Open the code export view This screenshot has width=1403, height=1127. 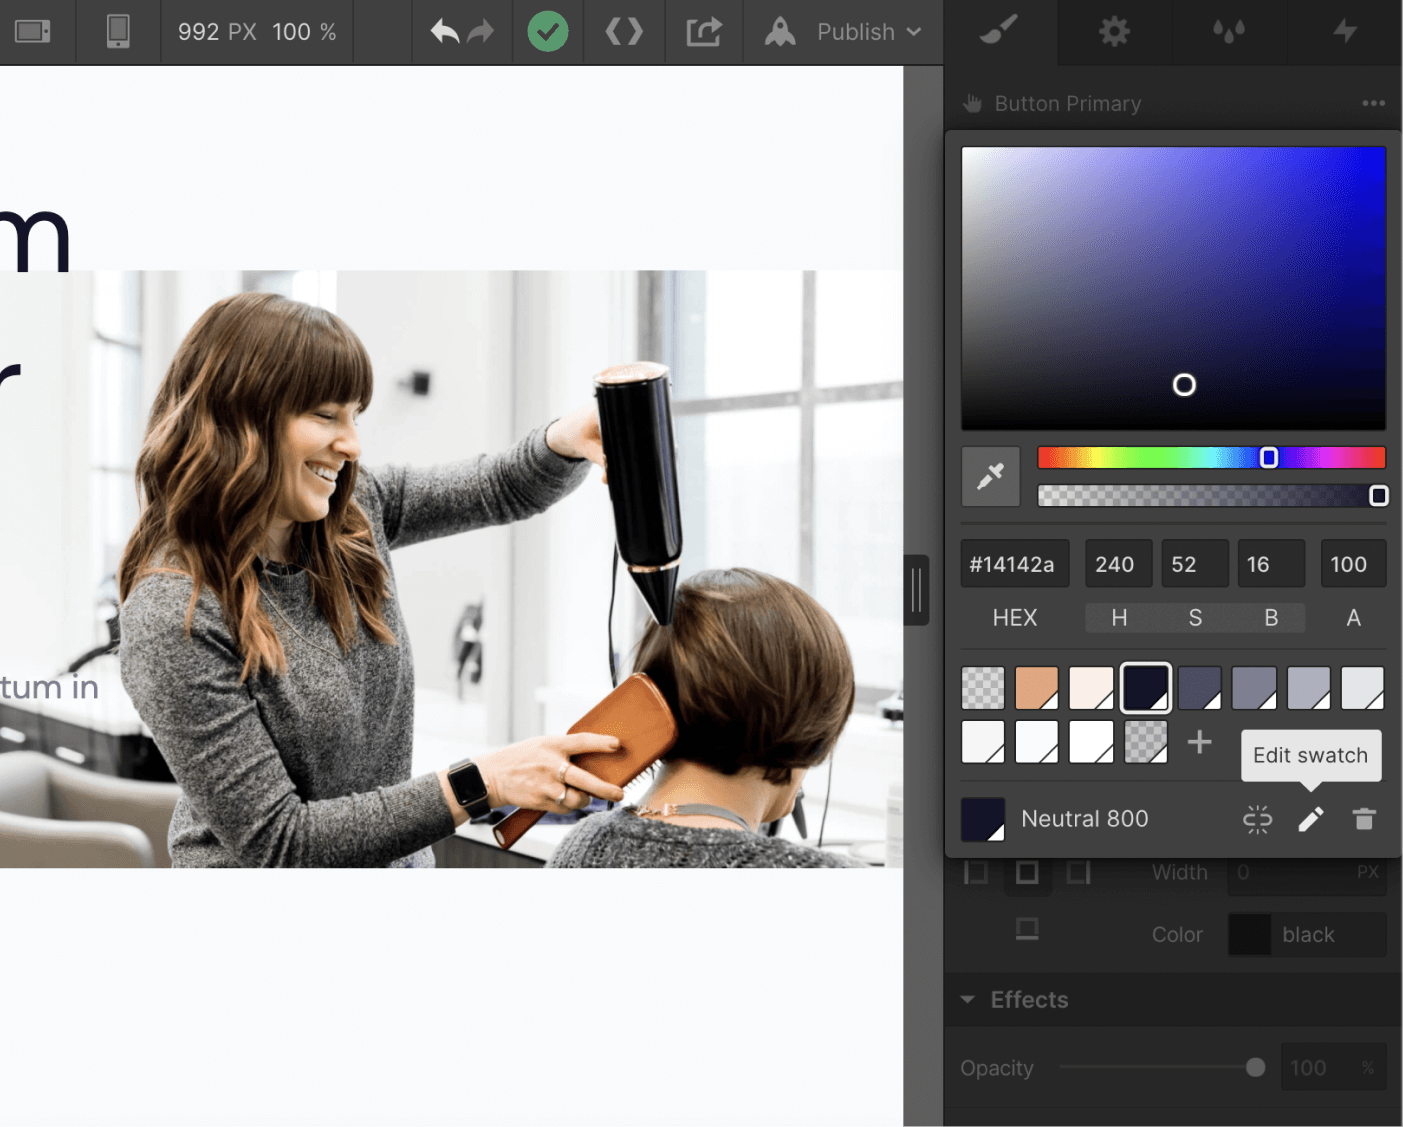pos(624,31)
